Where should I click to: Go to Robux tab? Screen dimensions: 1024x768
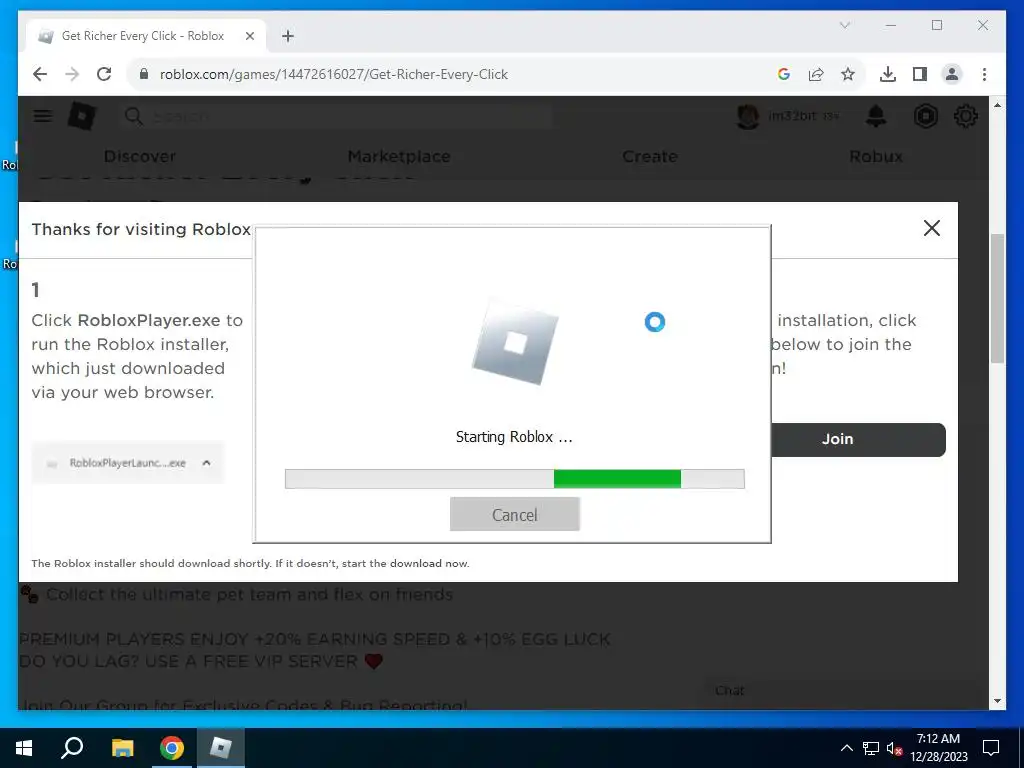pos(876,157)
